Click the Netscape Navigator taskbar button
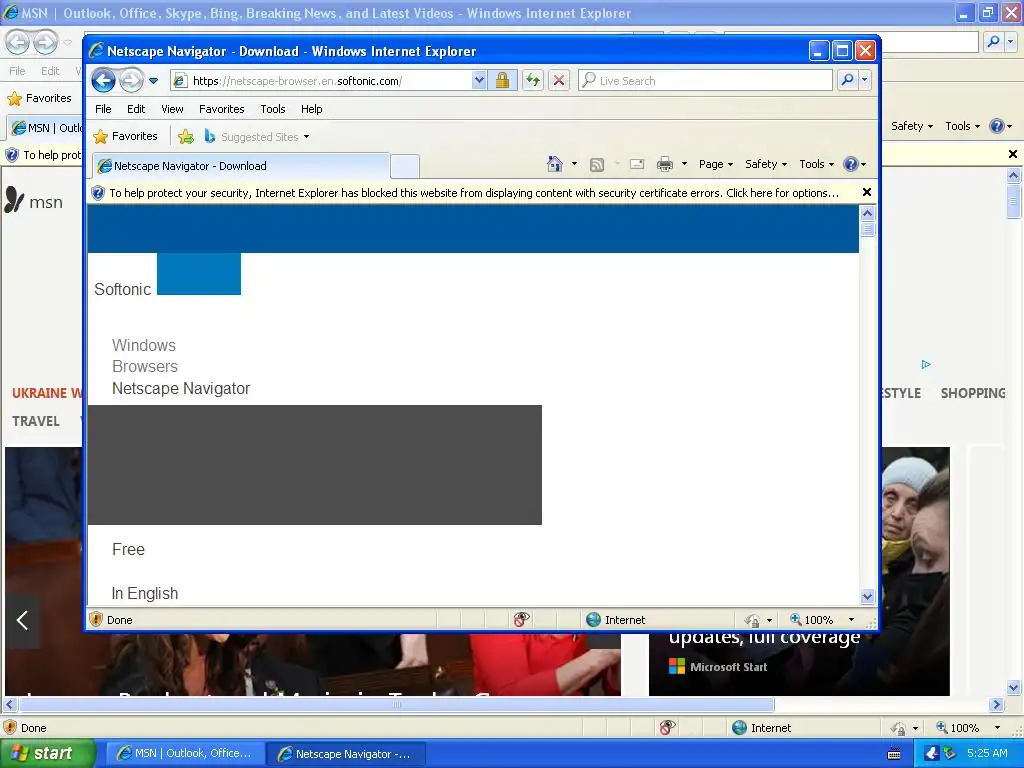Viewport: 1024px width, 768px height. point(346,754)
